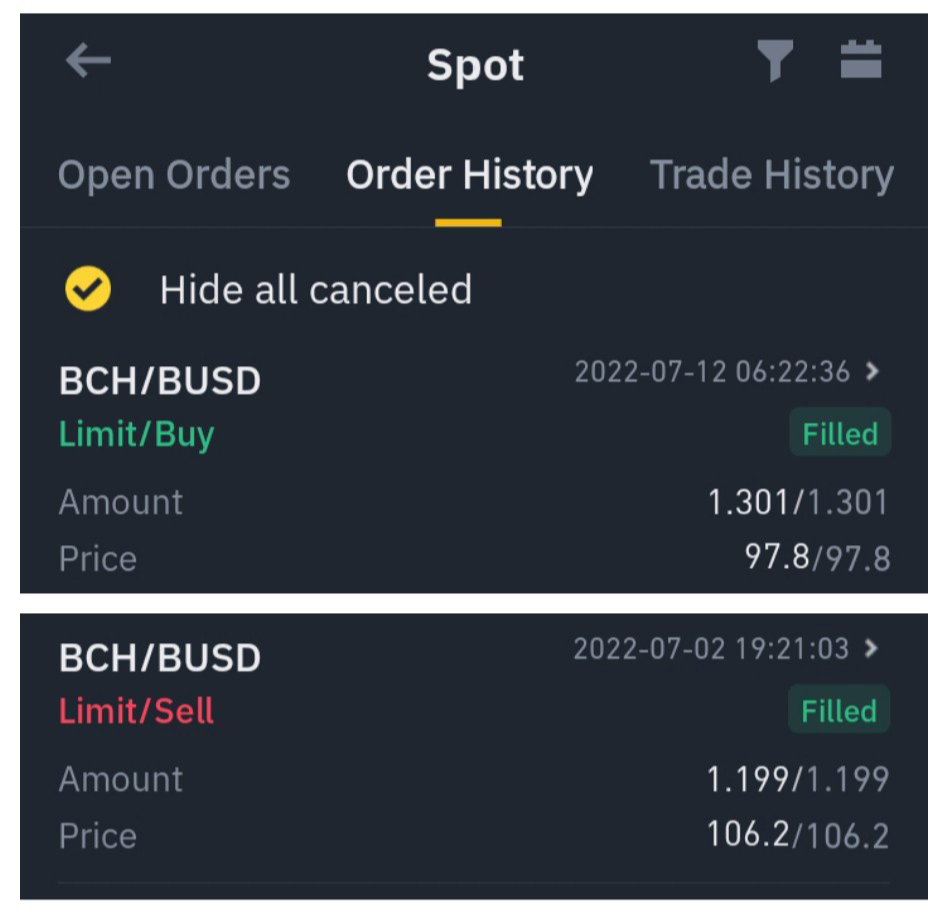
Task: Open the filter funnel icon
Action: (774, 60)
